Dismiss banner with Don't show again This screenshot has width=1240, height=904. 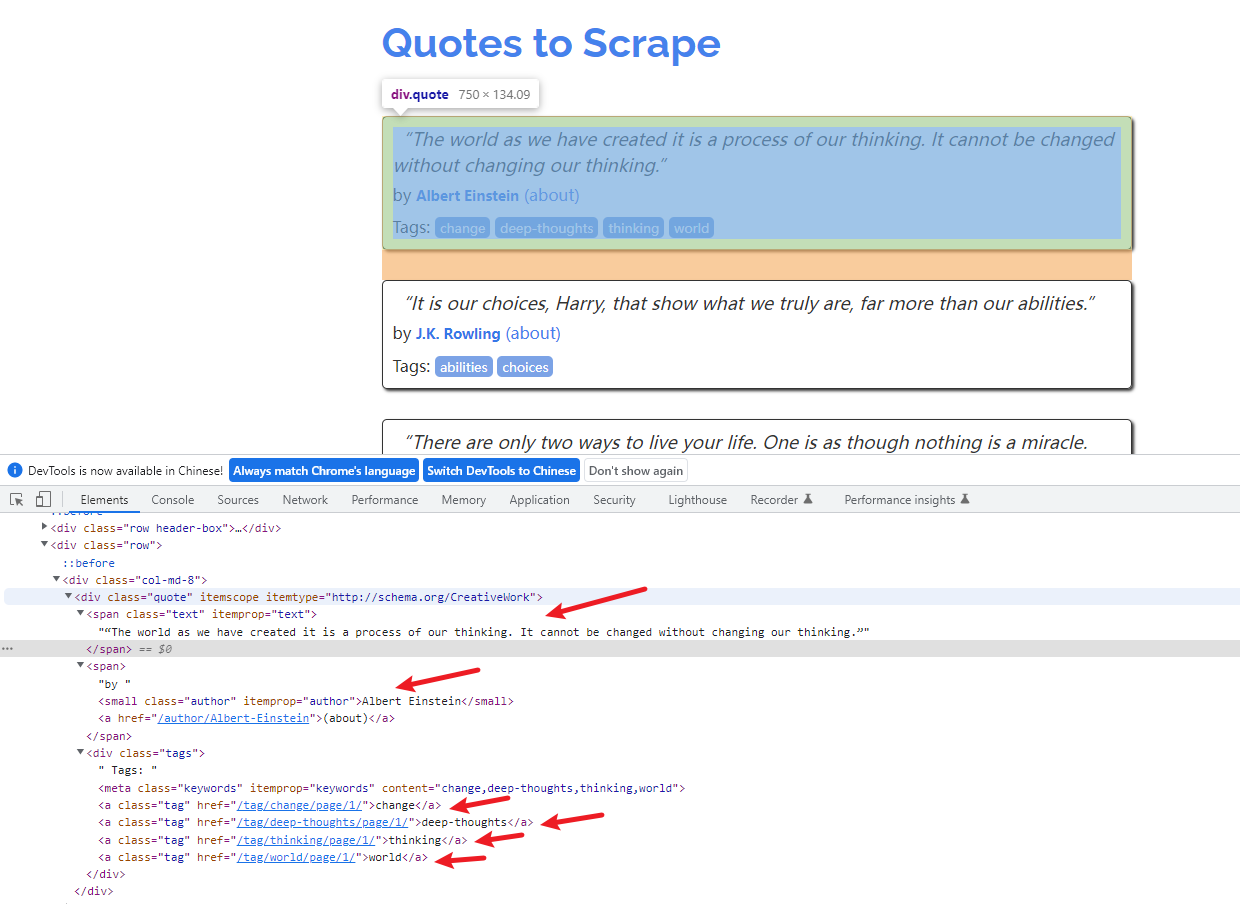coord(636,470)
